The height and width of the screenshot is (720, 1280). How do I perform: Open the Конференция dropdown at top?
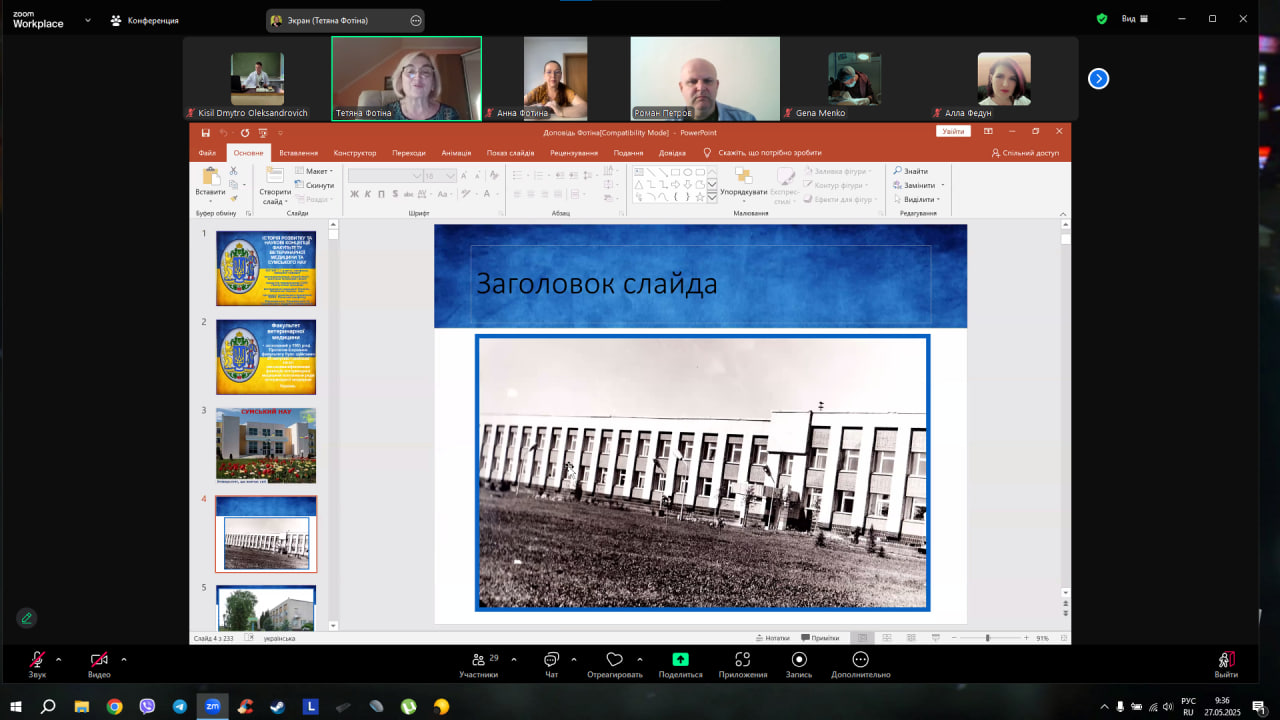point(146,20)
